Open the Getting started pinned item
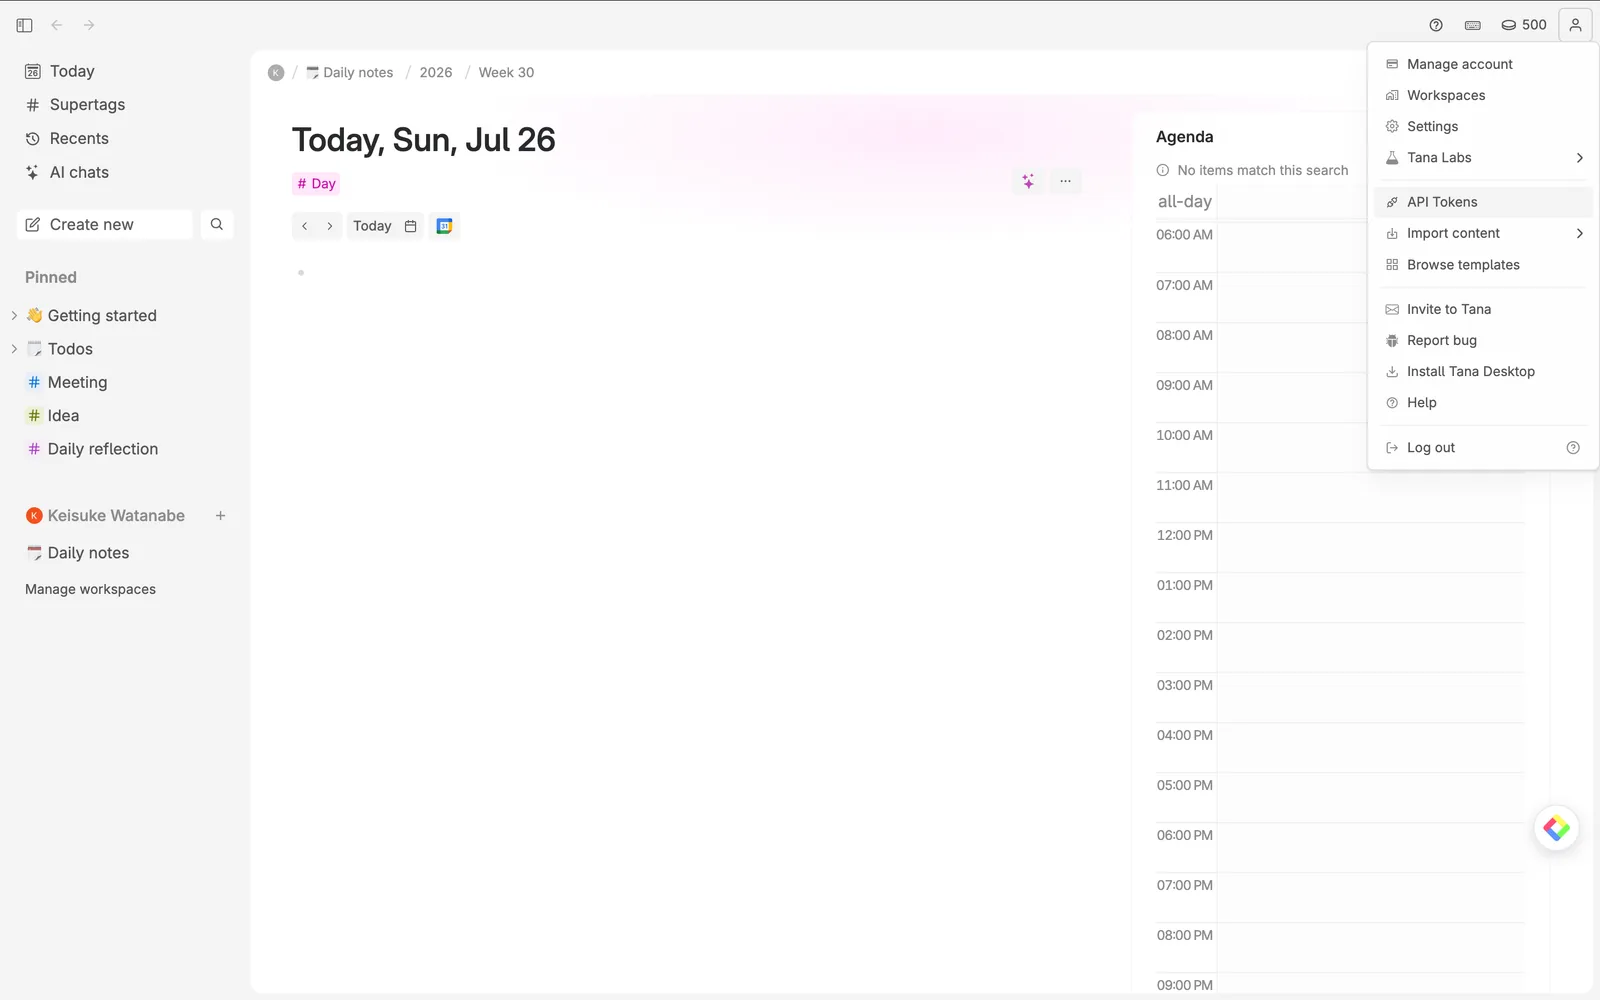The width and height of the screenshot is (1600, 1000). point(102,316)
